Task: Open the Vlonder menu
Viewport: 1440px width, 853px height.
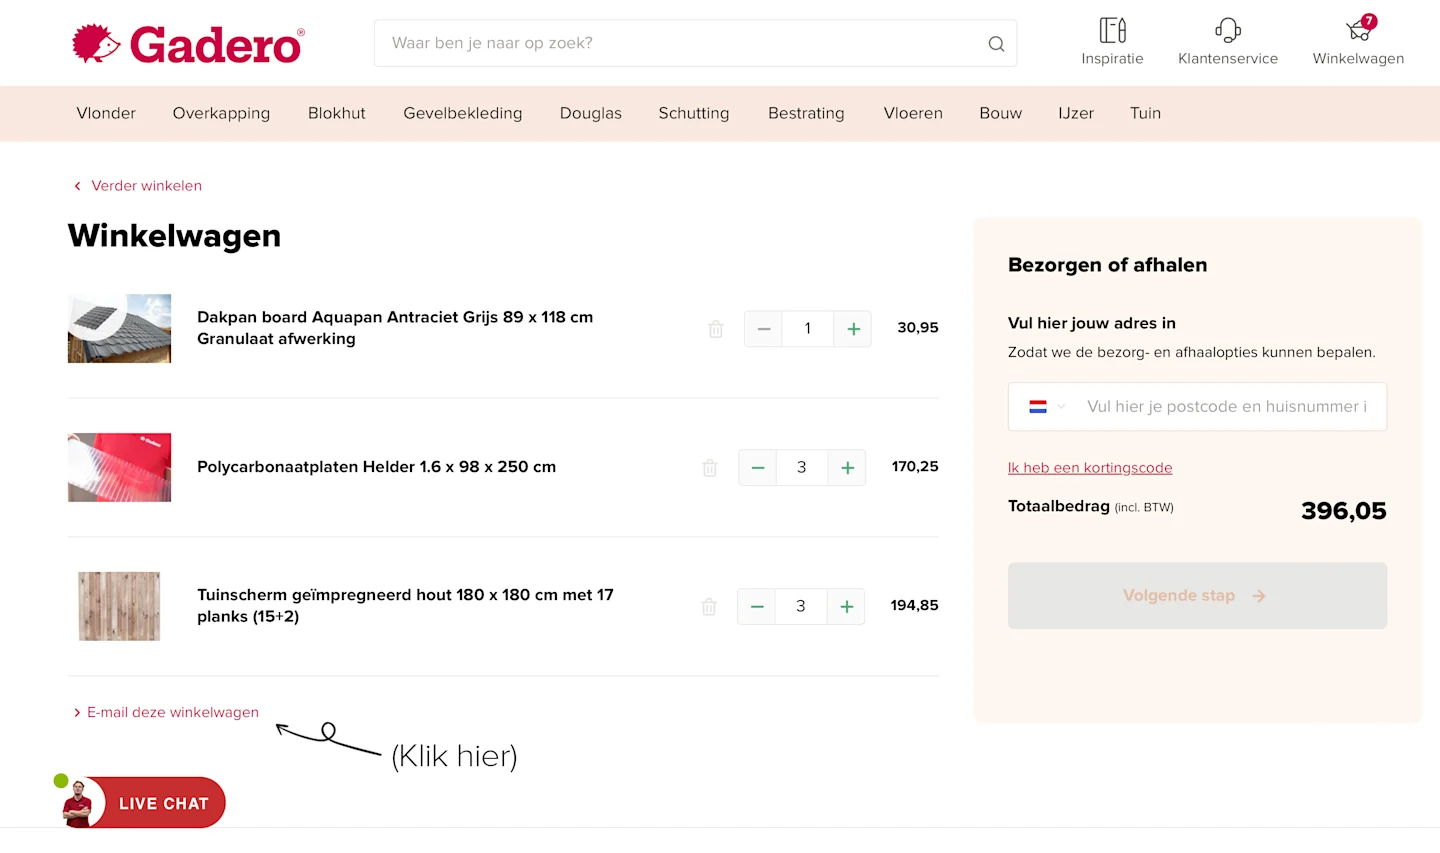Action: (x=106, y=114)
